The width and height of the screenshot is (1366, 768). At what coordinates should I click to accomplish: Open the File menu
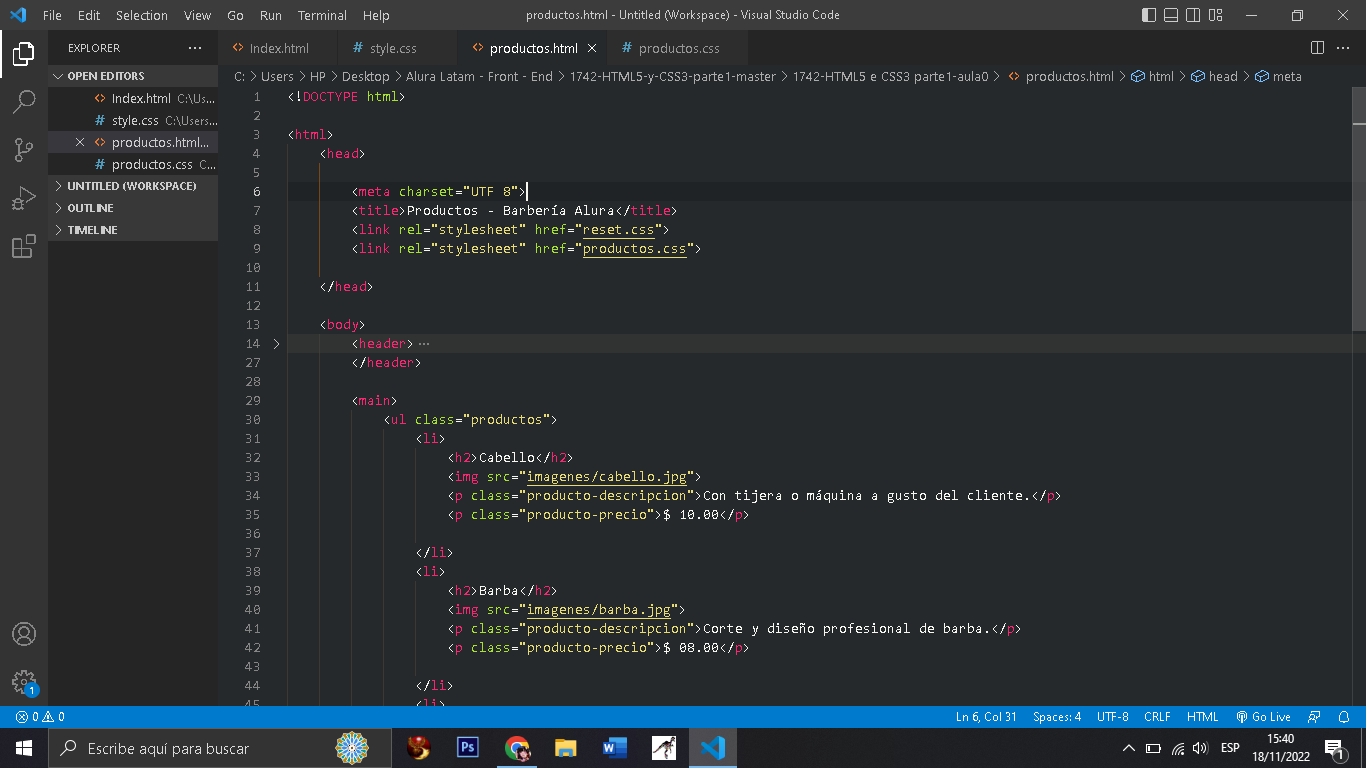(53, 15)
